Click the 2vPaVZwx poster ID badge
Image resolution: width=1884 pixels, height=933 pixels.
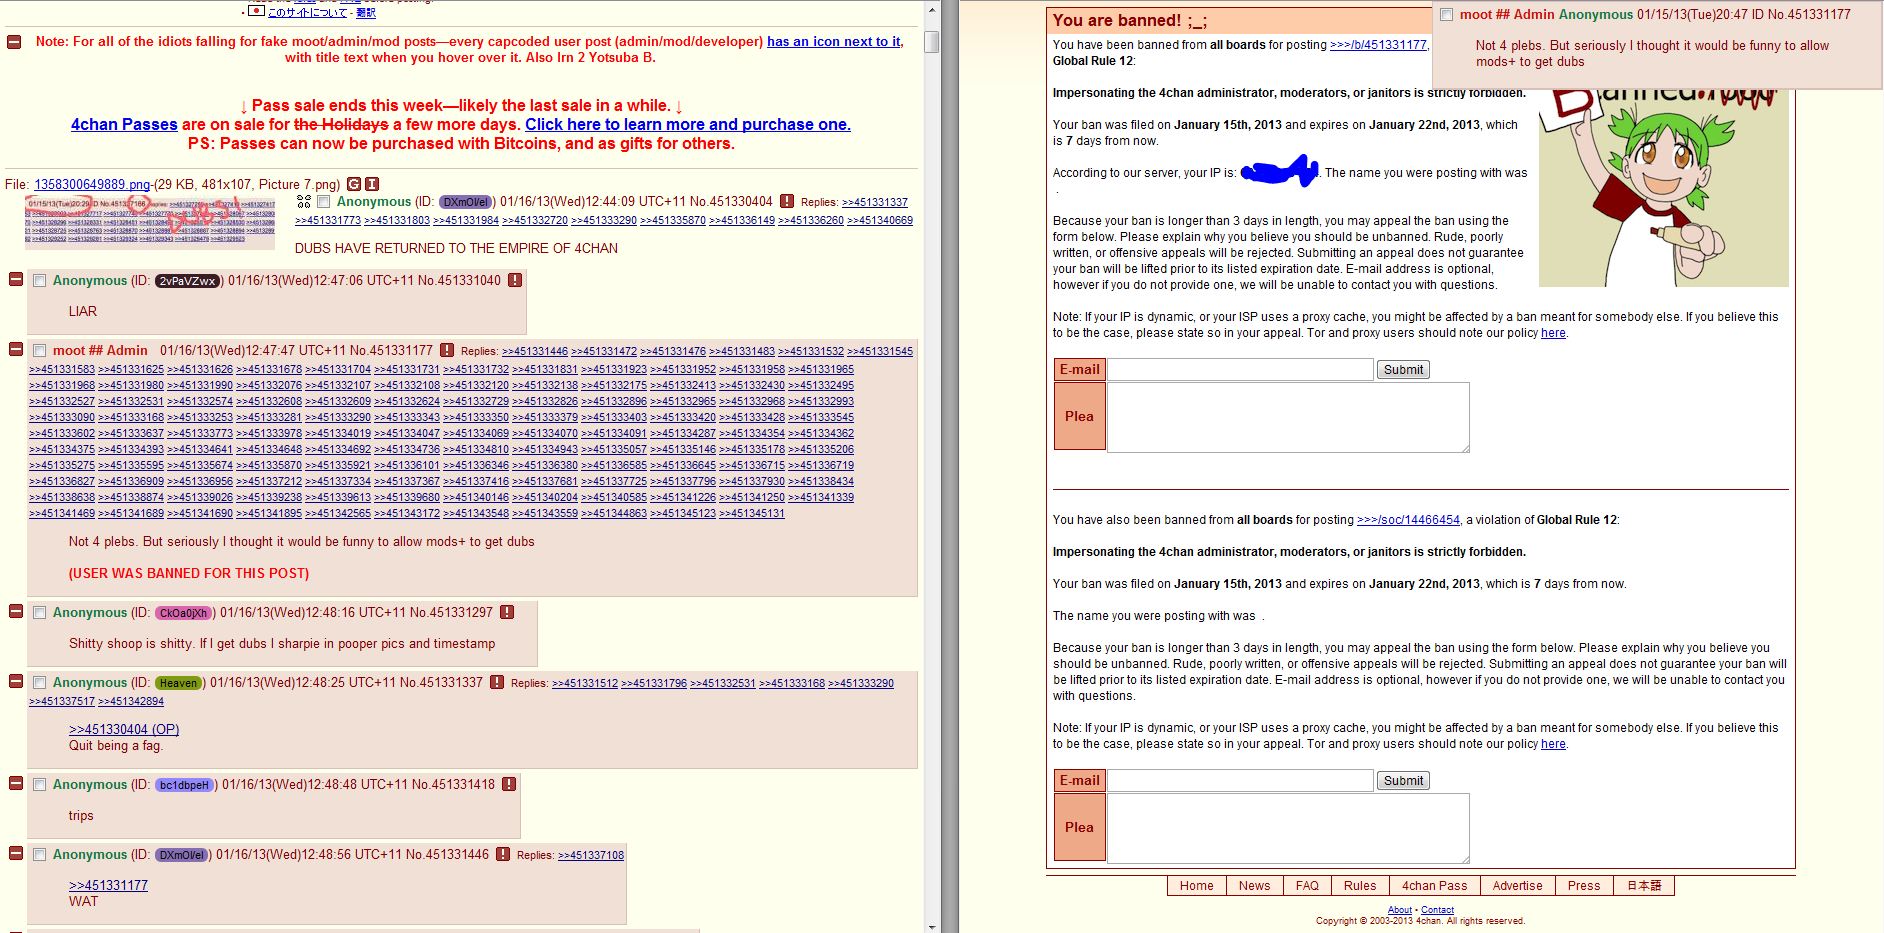click(x=187, y=281)
